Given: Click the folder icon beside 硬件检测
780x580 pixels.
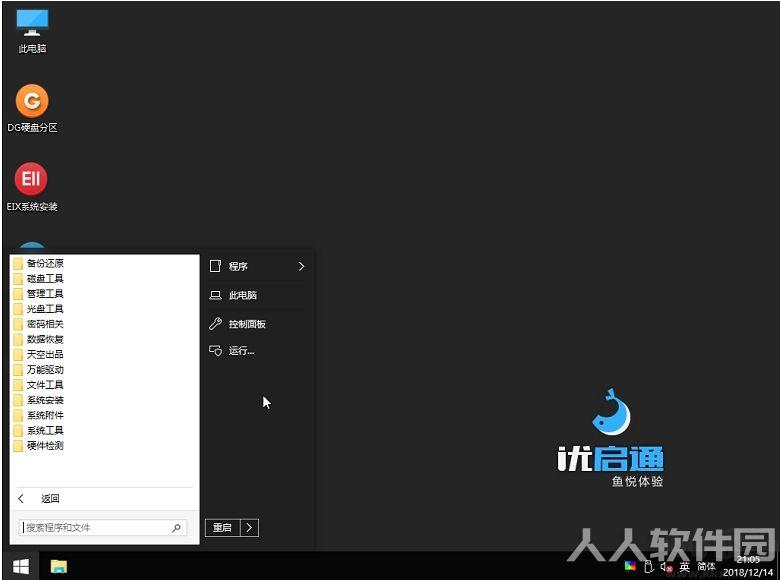Looking at the screenshot, I should pos(18,446).
